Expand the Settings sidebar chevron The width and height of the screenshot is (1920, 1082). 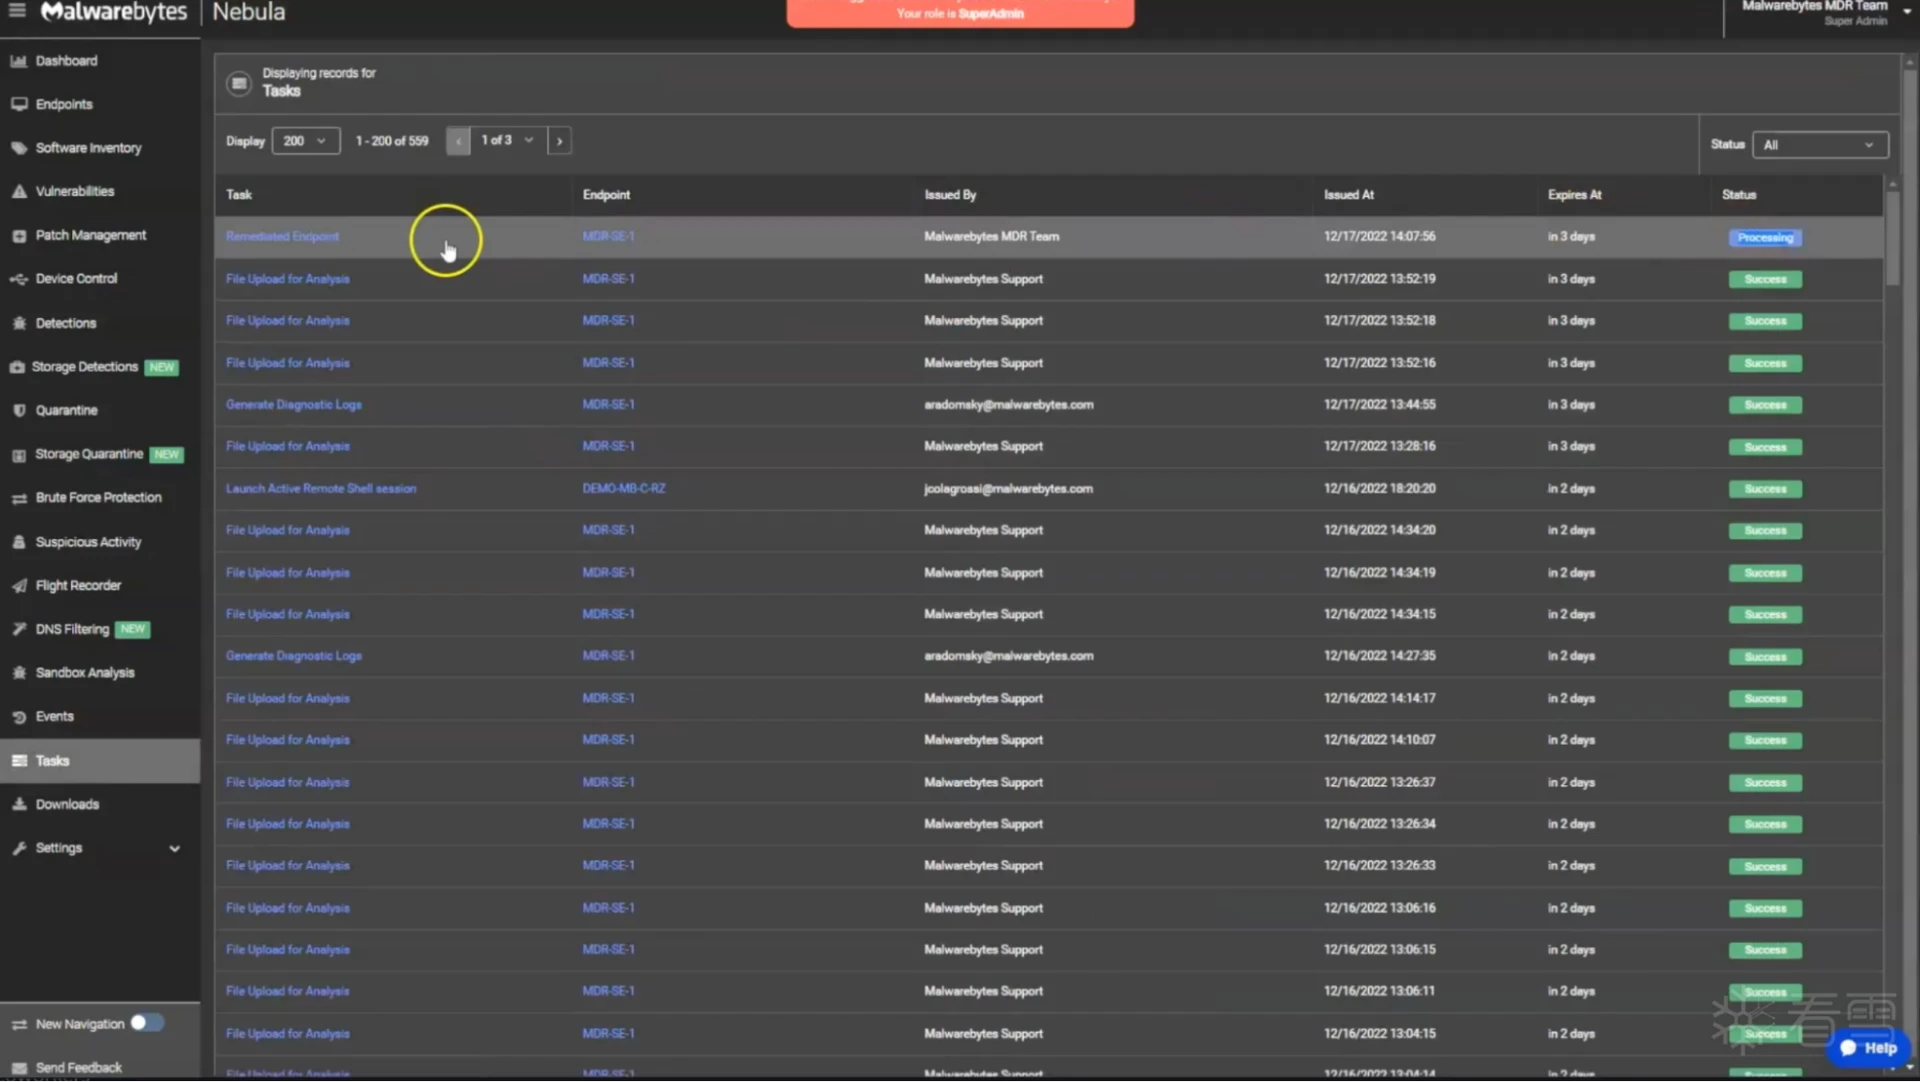pyautogui.click(x=174, y=848)
